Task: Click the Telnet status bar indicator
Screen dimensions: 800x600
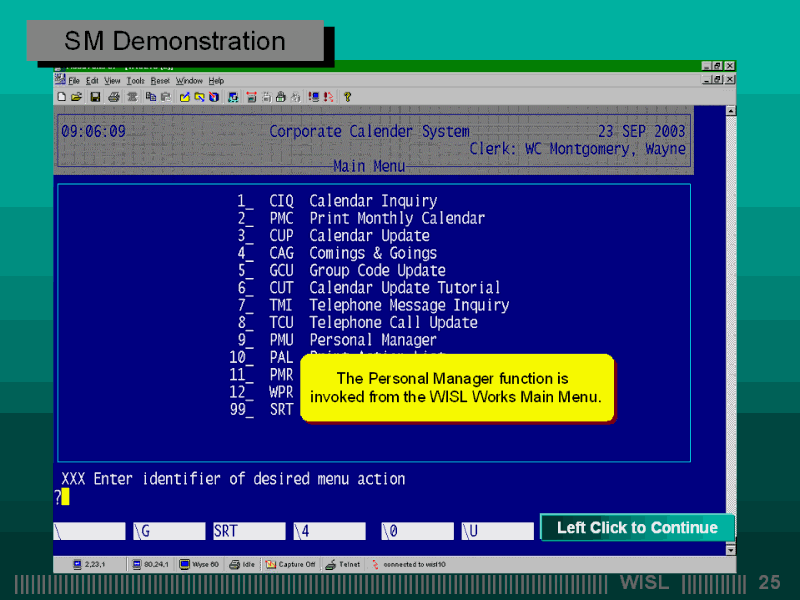Action: (345, 564)
